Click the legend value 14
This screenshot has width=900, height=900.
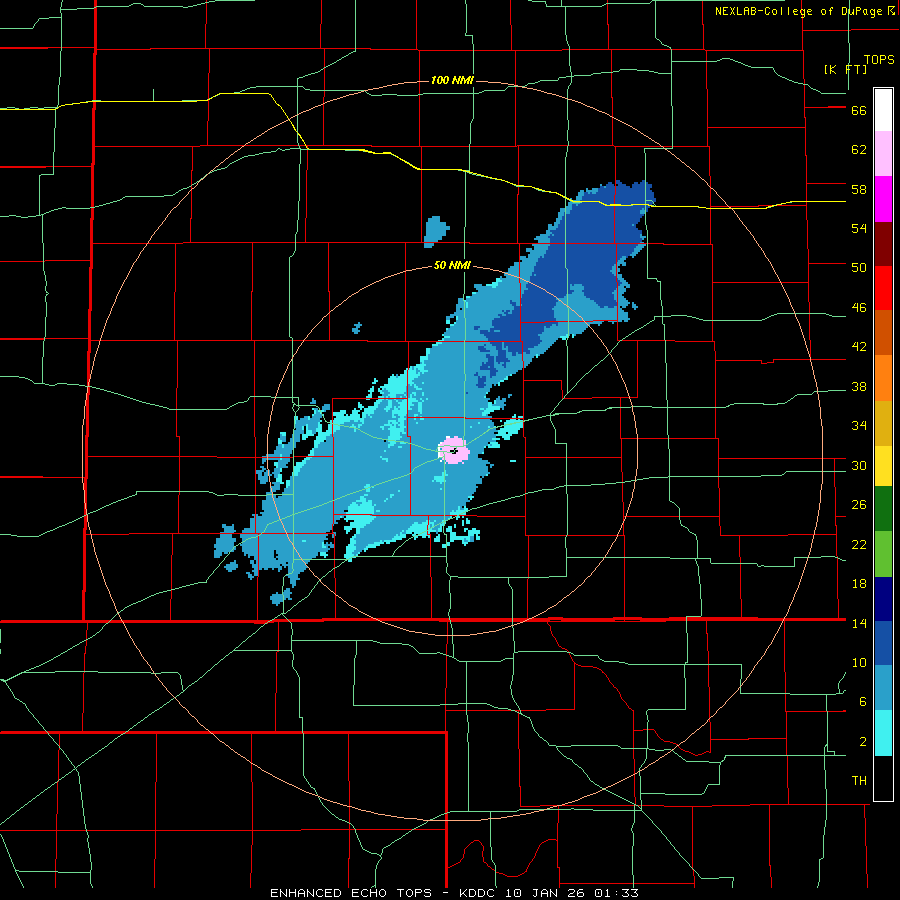(859, 623)
